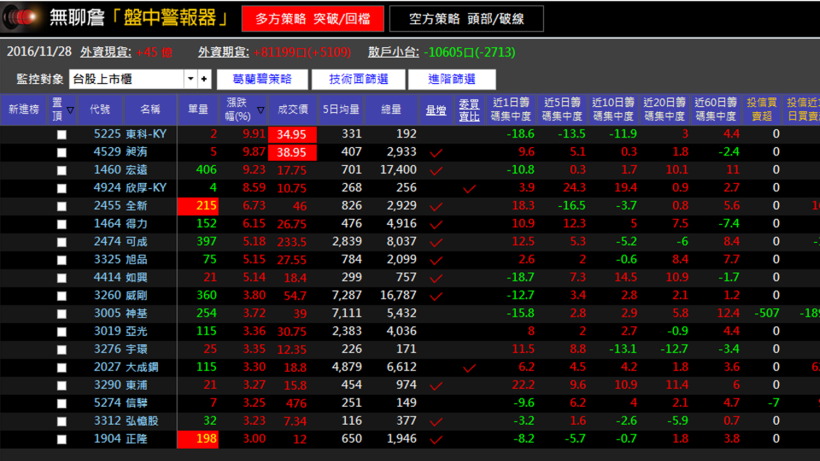This screenshot has height=461, width=820.
Task: Click the 委買賣比 checkmark in row 4924 欣厚-KY
Action: pos(469,189)
